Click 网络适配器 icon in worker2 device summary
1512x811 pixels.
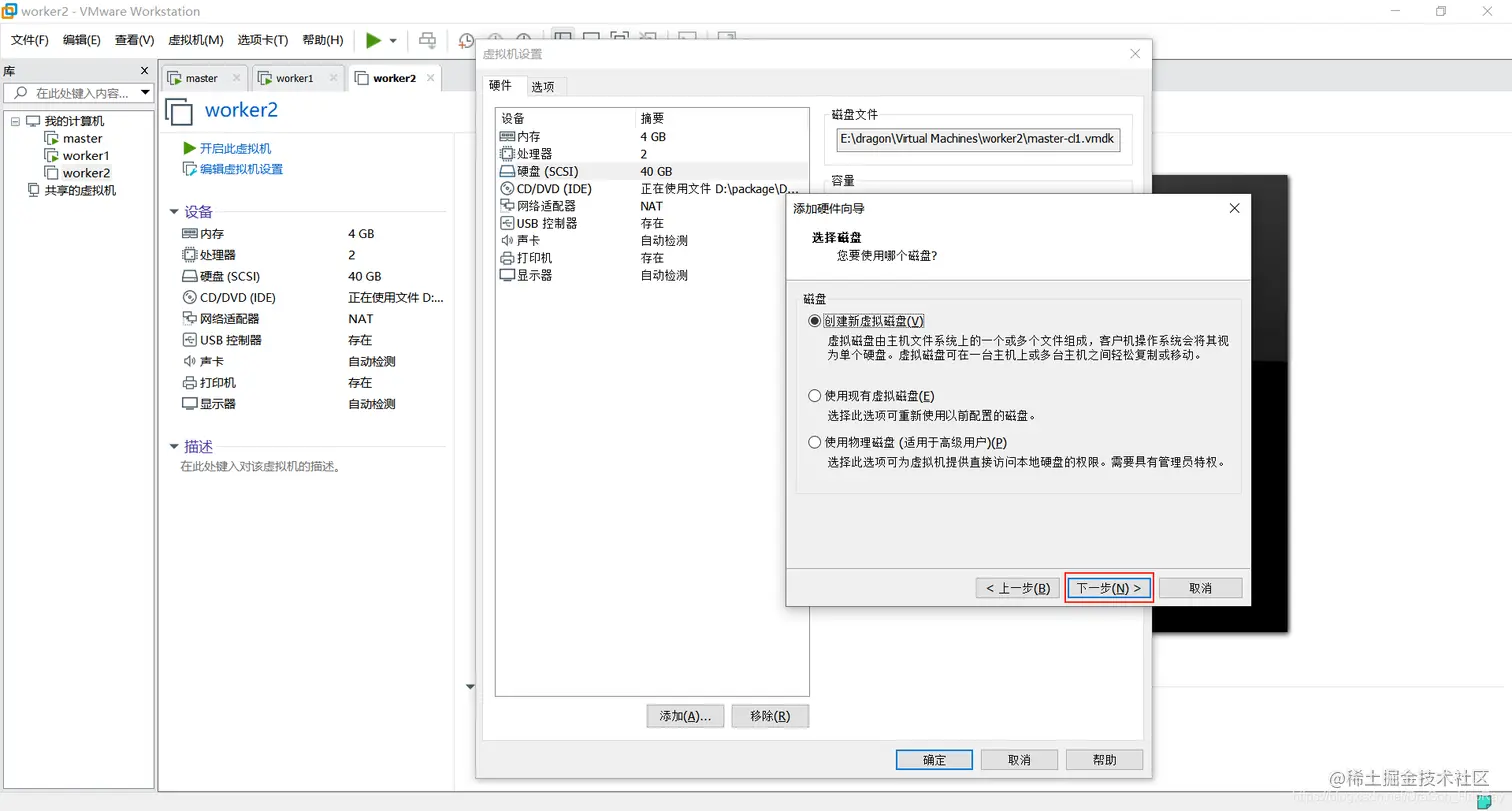click(190, 318)
